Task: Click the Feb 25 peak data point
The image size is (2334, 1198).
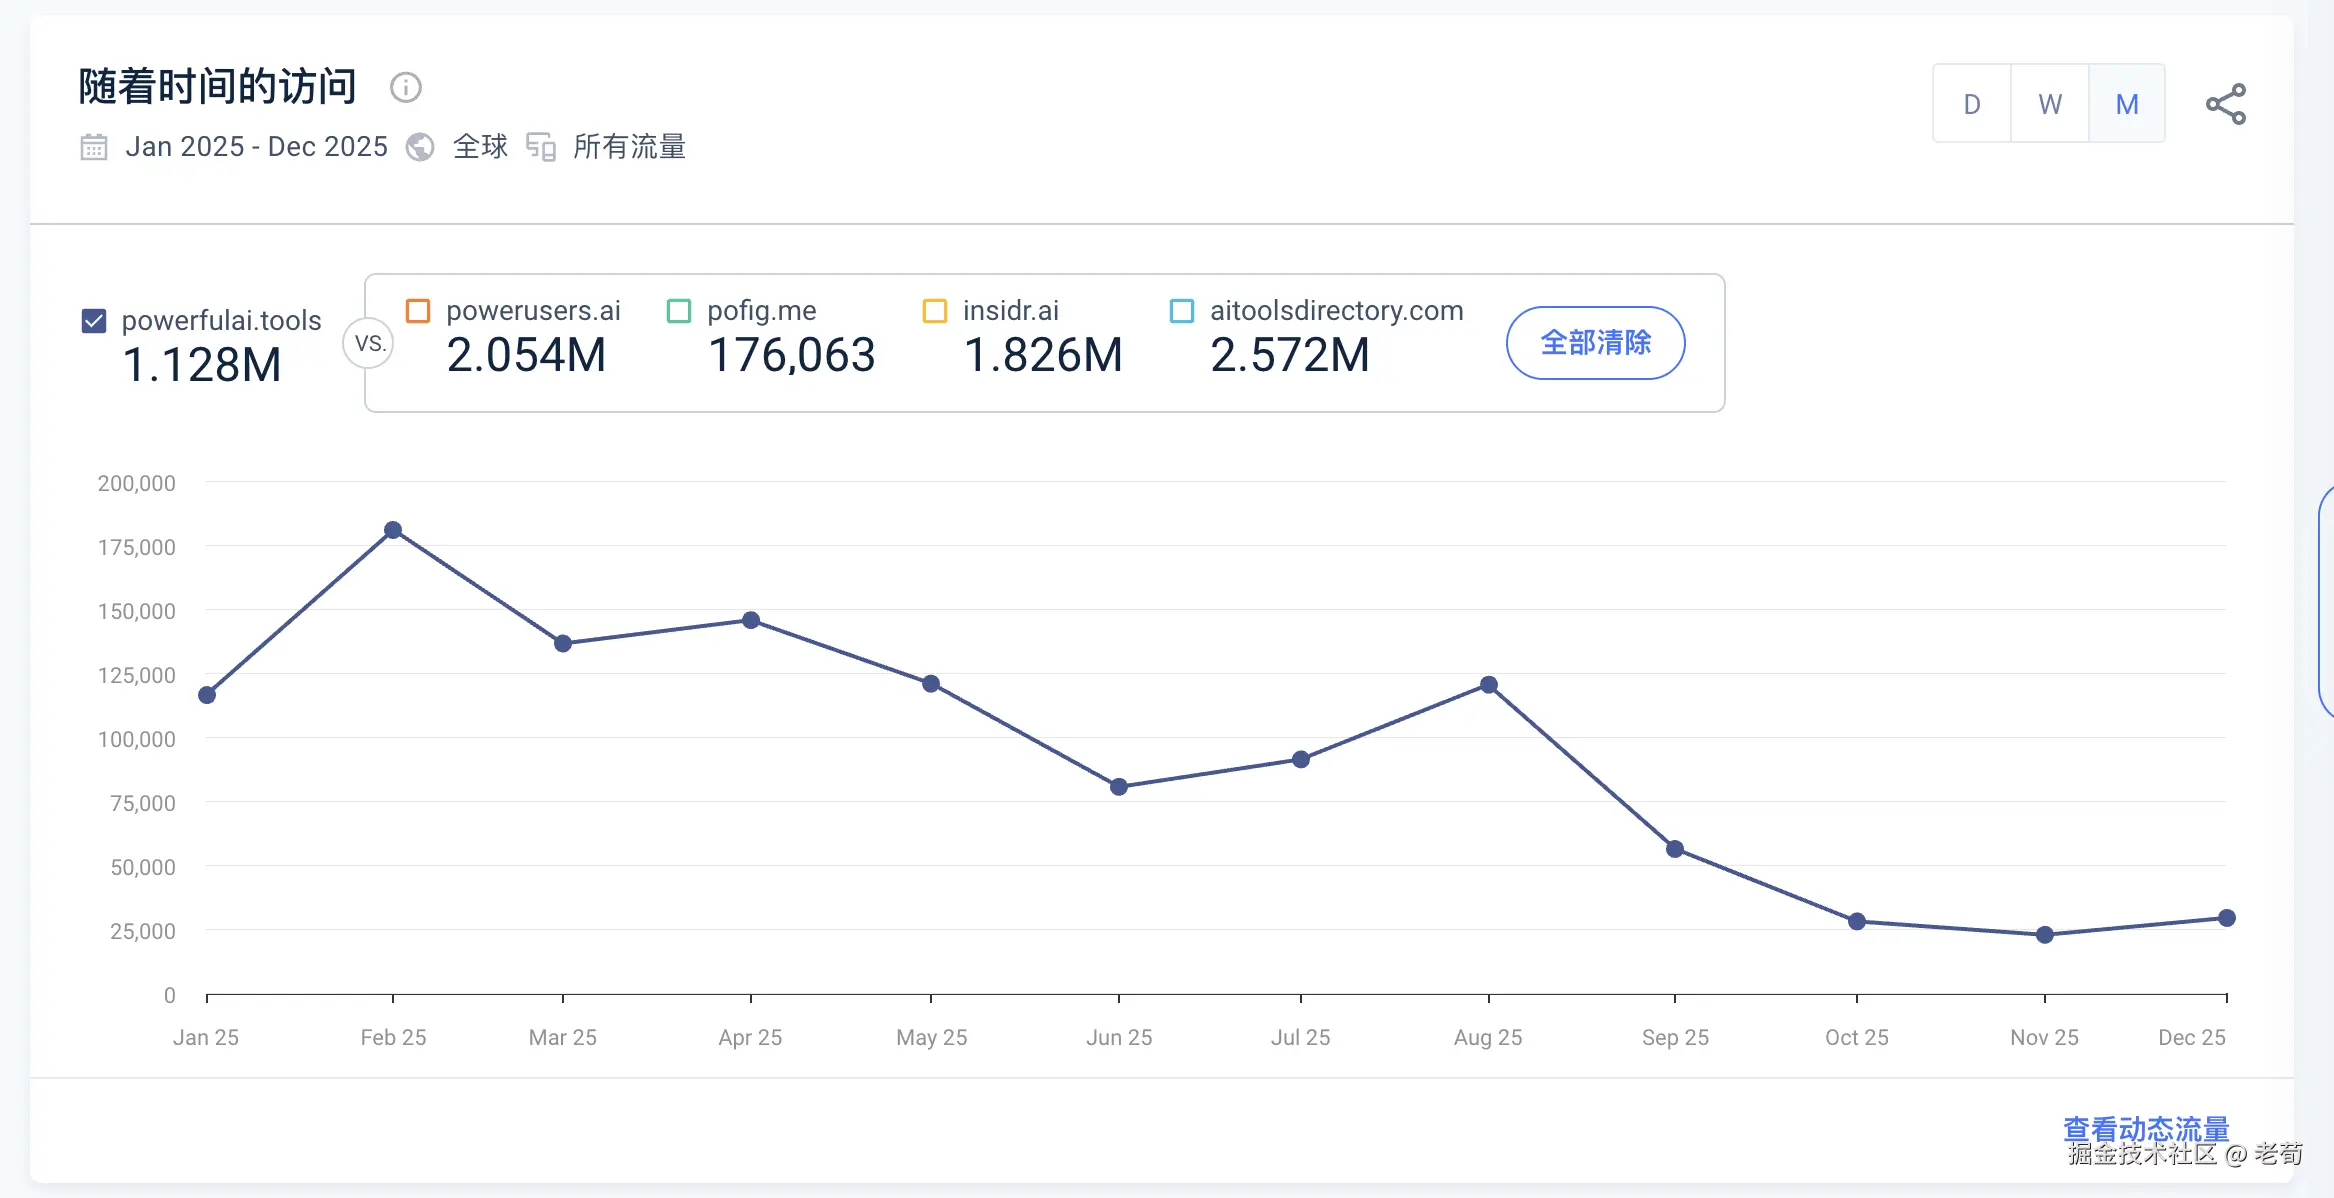Action: click(393, 530)
